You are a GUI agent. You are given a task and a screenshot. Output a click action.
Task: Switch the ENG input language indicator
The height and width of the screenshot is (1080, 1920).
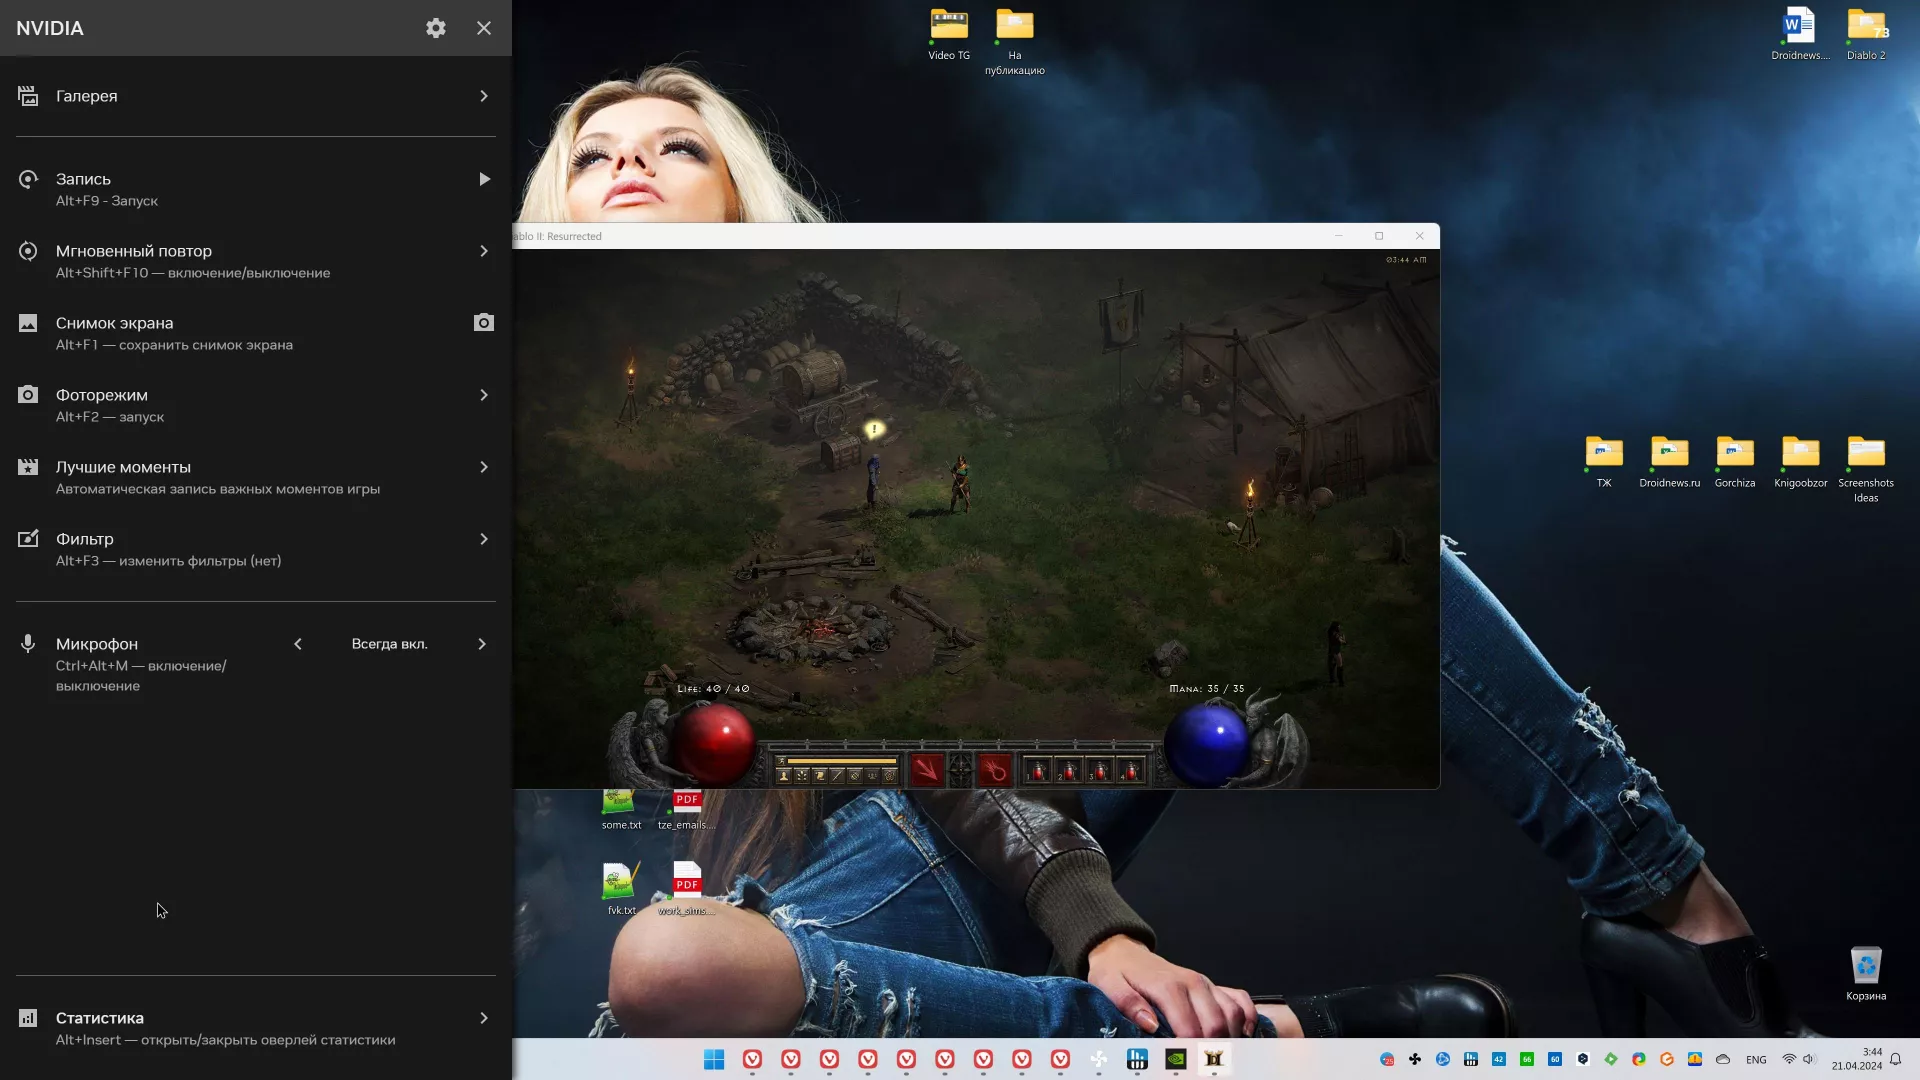(x=1756, y=1060)
